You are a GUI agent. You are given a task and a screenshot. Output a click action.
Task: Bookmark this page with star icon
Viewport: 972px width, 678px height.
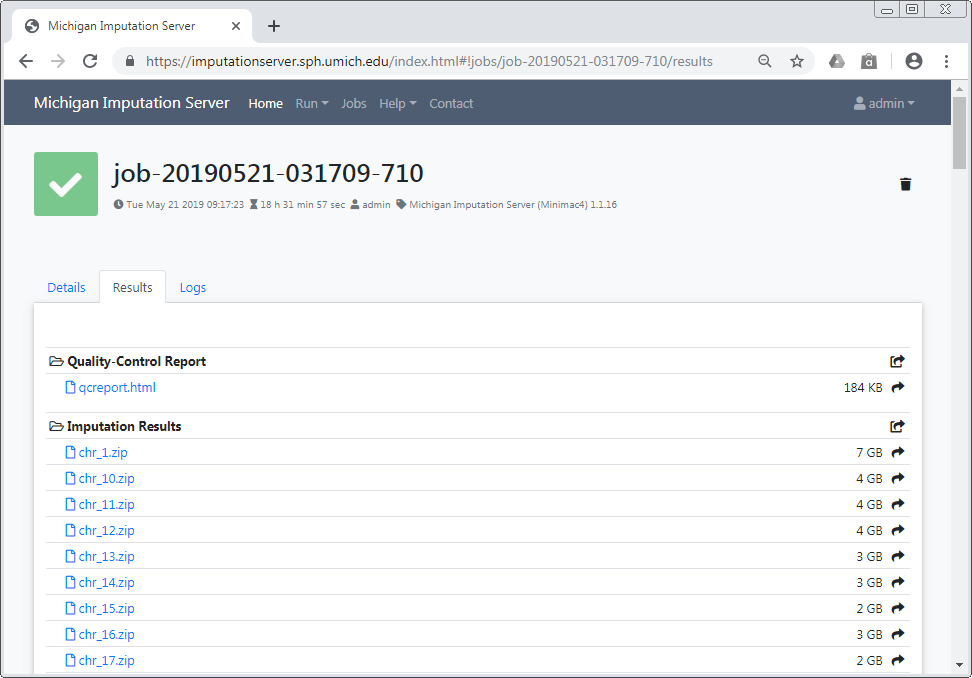[797, 61]
